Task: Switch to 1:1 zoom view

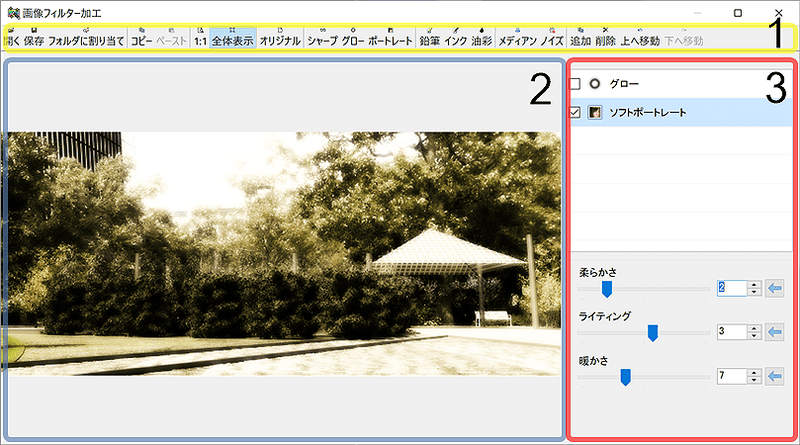Action: tap(201, 38)
